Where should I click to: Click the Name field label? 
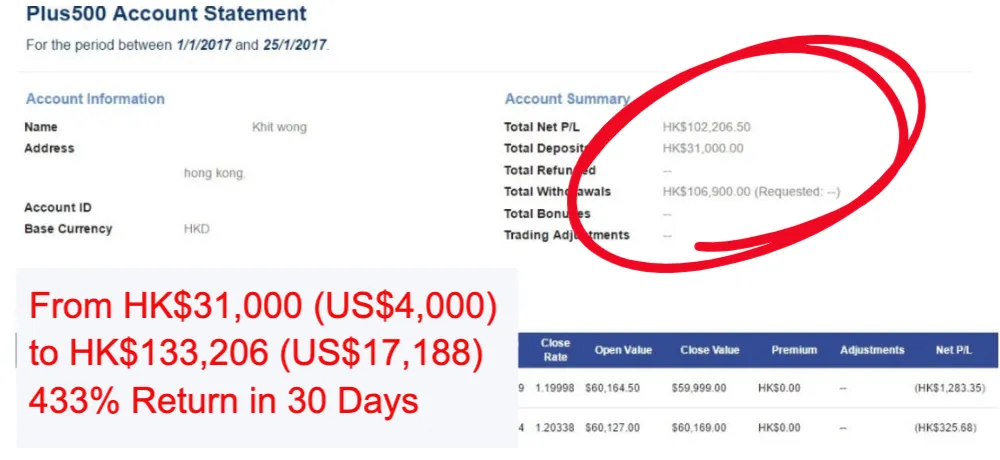[41, 127]
